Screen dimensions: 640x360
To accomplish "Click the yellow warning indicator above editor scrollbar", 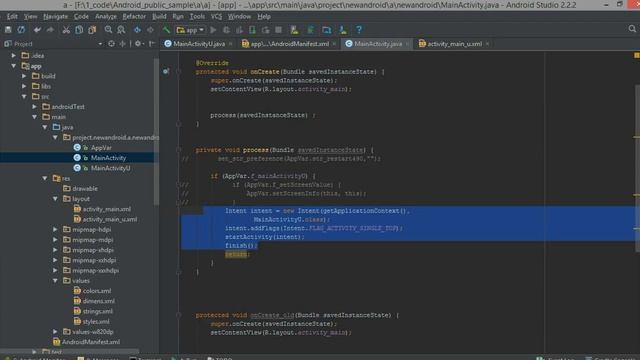I will tap(636, 55).
